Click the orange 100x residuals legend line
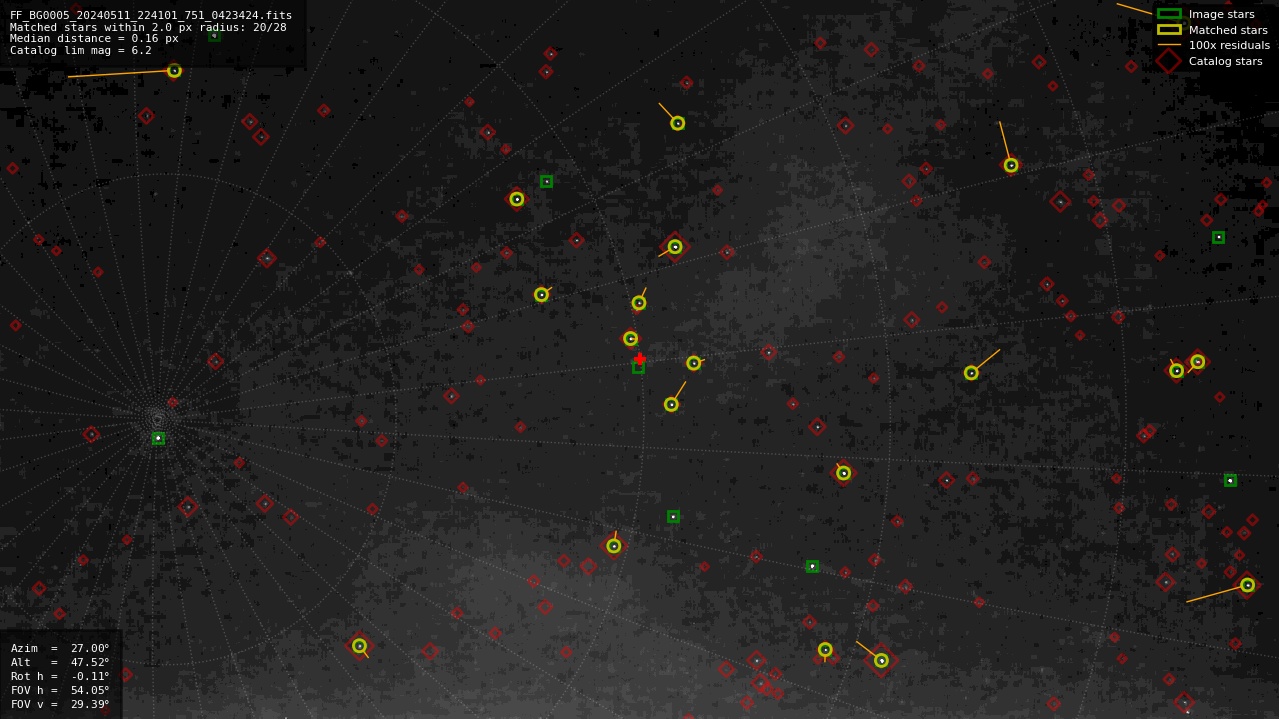 tap(1169, 45)
